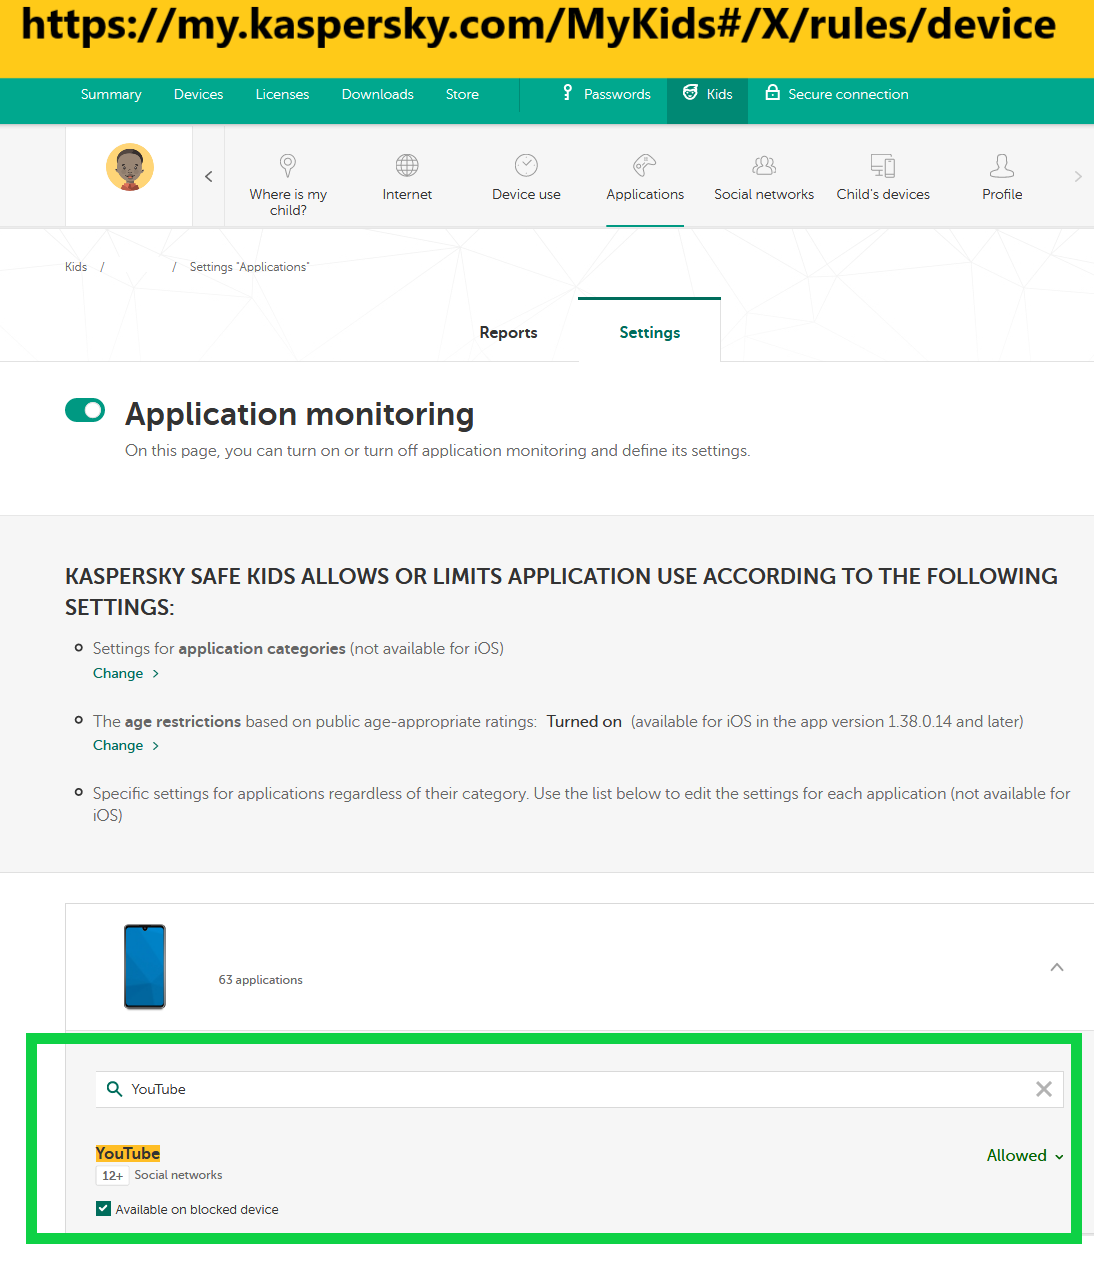Click the lock icon beside Secure connection
The image size is (1094, 1269).
[x=772, y=93]
